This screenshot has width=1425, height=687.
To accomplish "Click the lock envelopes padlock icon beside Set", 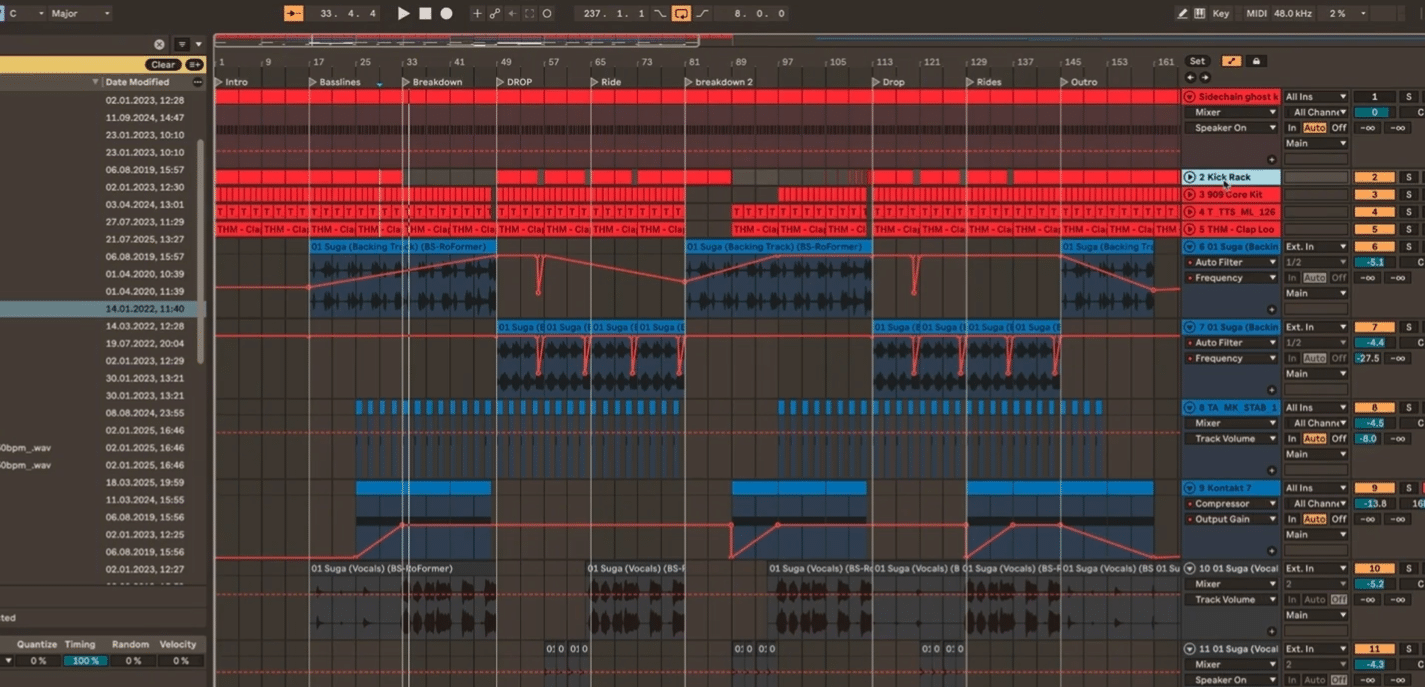I will click(1256, 61).
